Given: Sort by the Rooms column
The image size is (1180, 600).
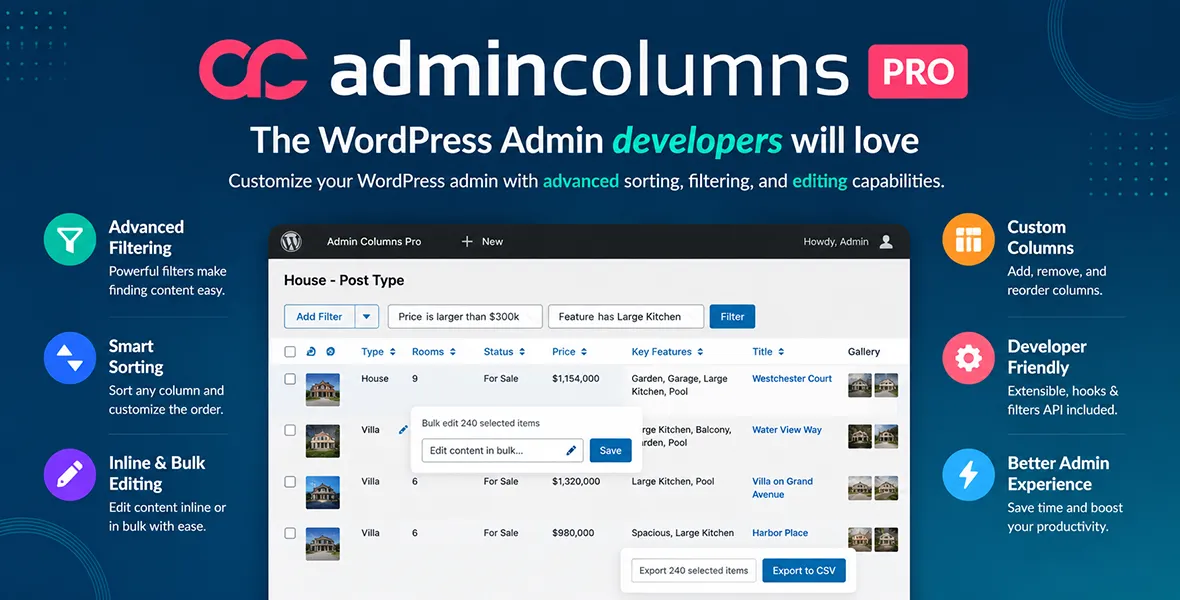Looking at the screenshot, I should 433,352.
